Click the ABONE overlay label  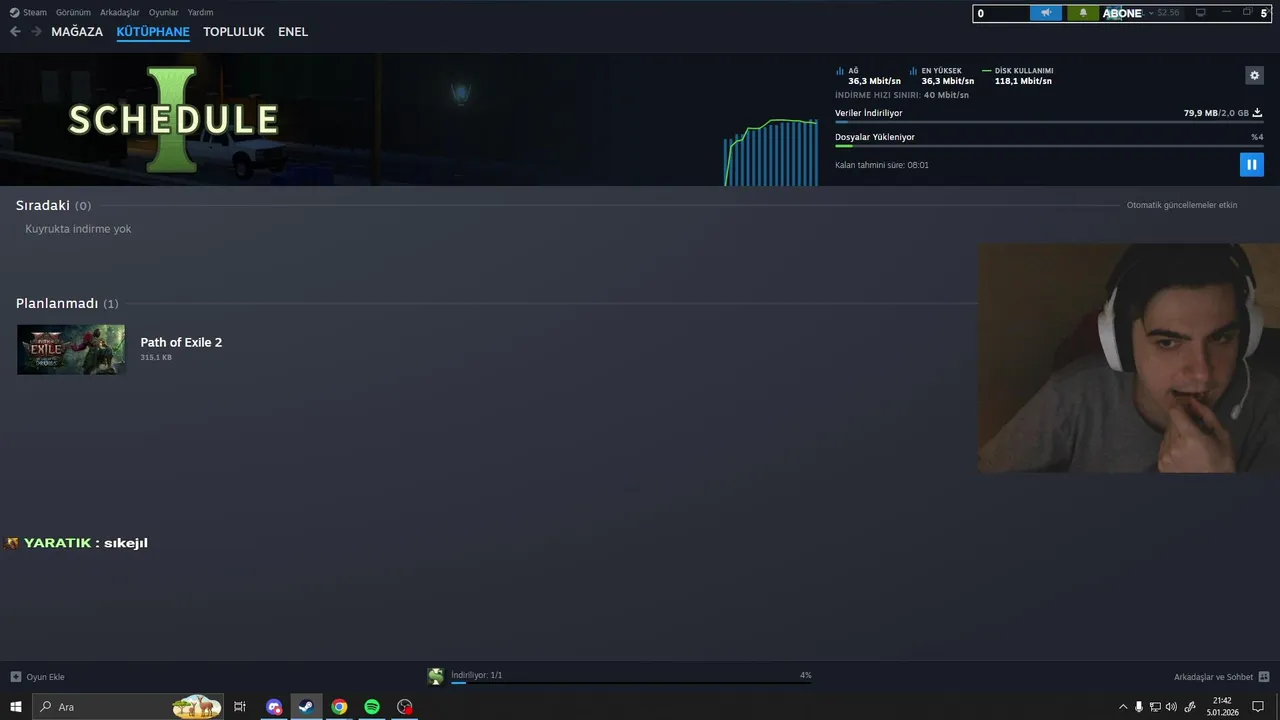[1122, 14]
